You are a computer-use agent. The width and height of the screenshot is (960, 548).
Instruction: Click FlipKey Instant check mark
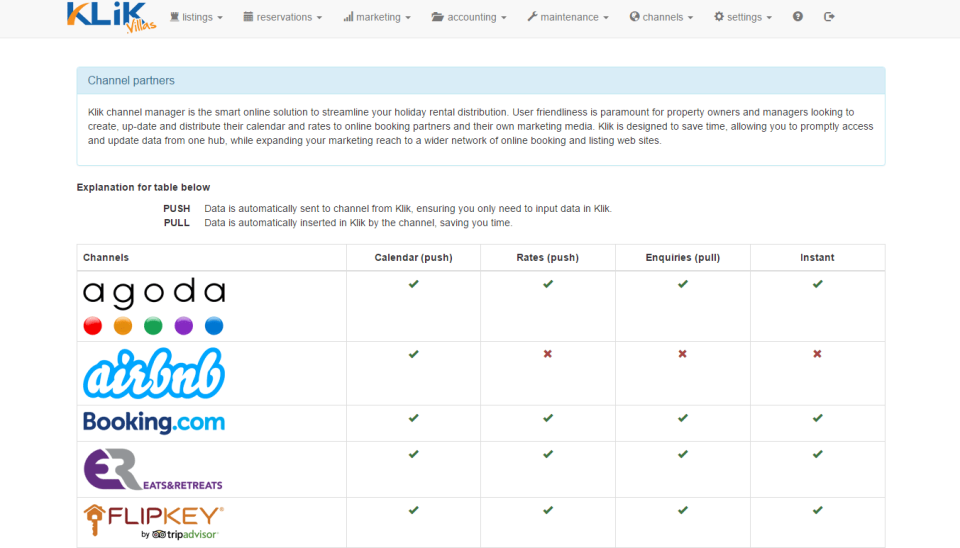(x=817, y=509)
